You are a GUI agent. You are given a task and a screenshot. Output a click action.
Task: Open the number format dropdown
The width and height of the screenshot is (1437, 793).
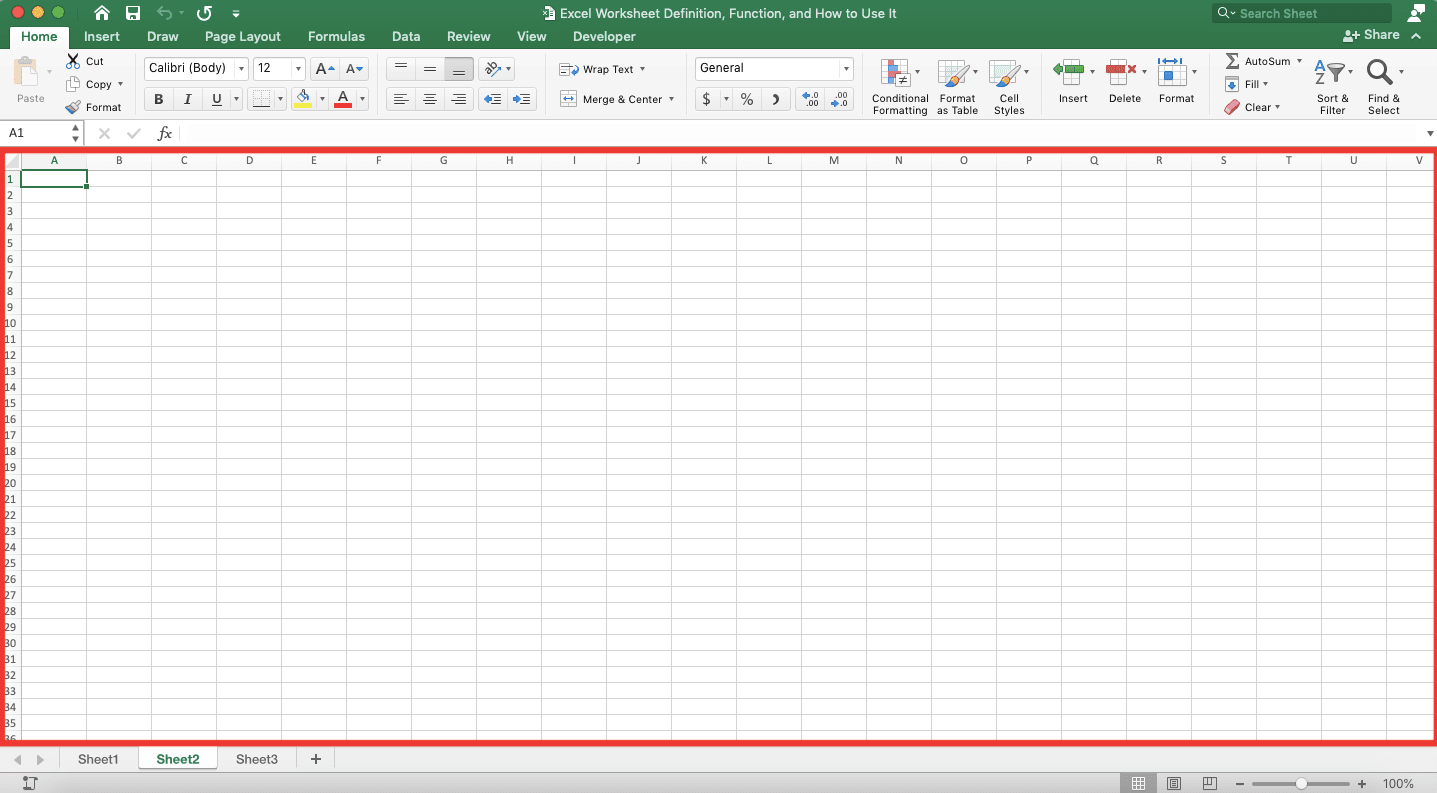coord(844,68)
